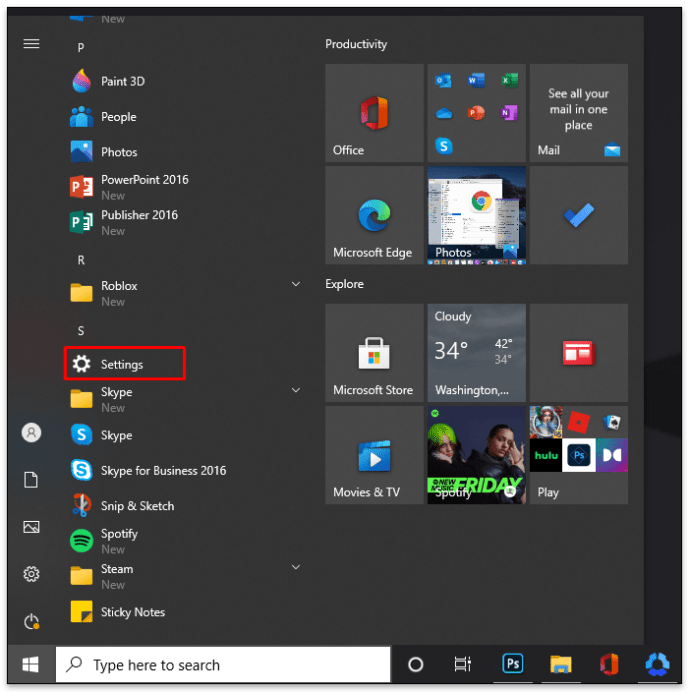Open OneNote in the Office apps tile

click(x=509, y=113)
